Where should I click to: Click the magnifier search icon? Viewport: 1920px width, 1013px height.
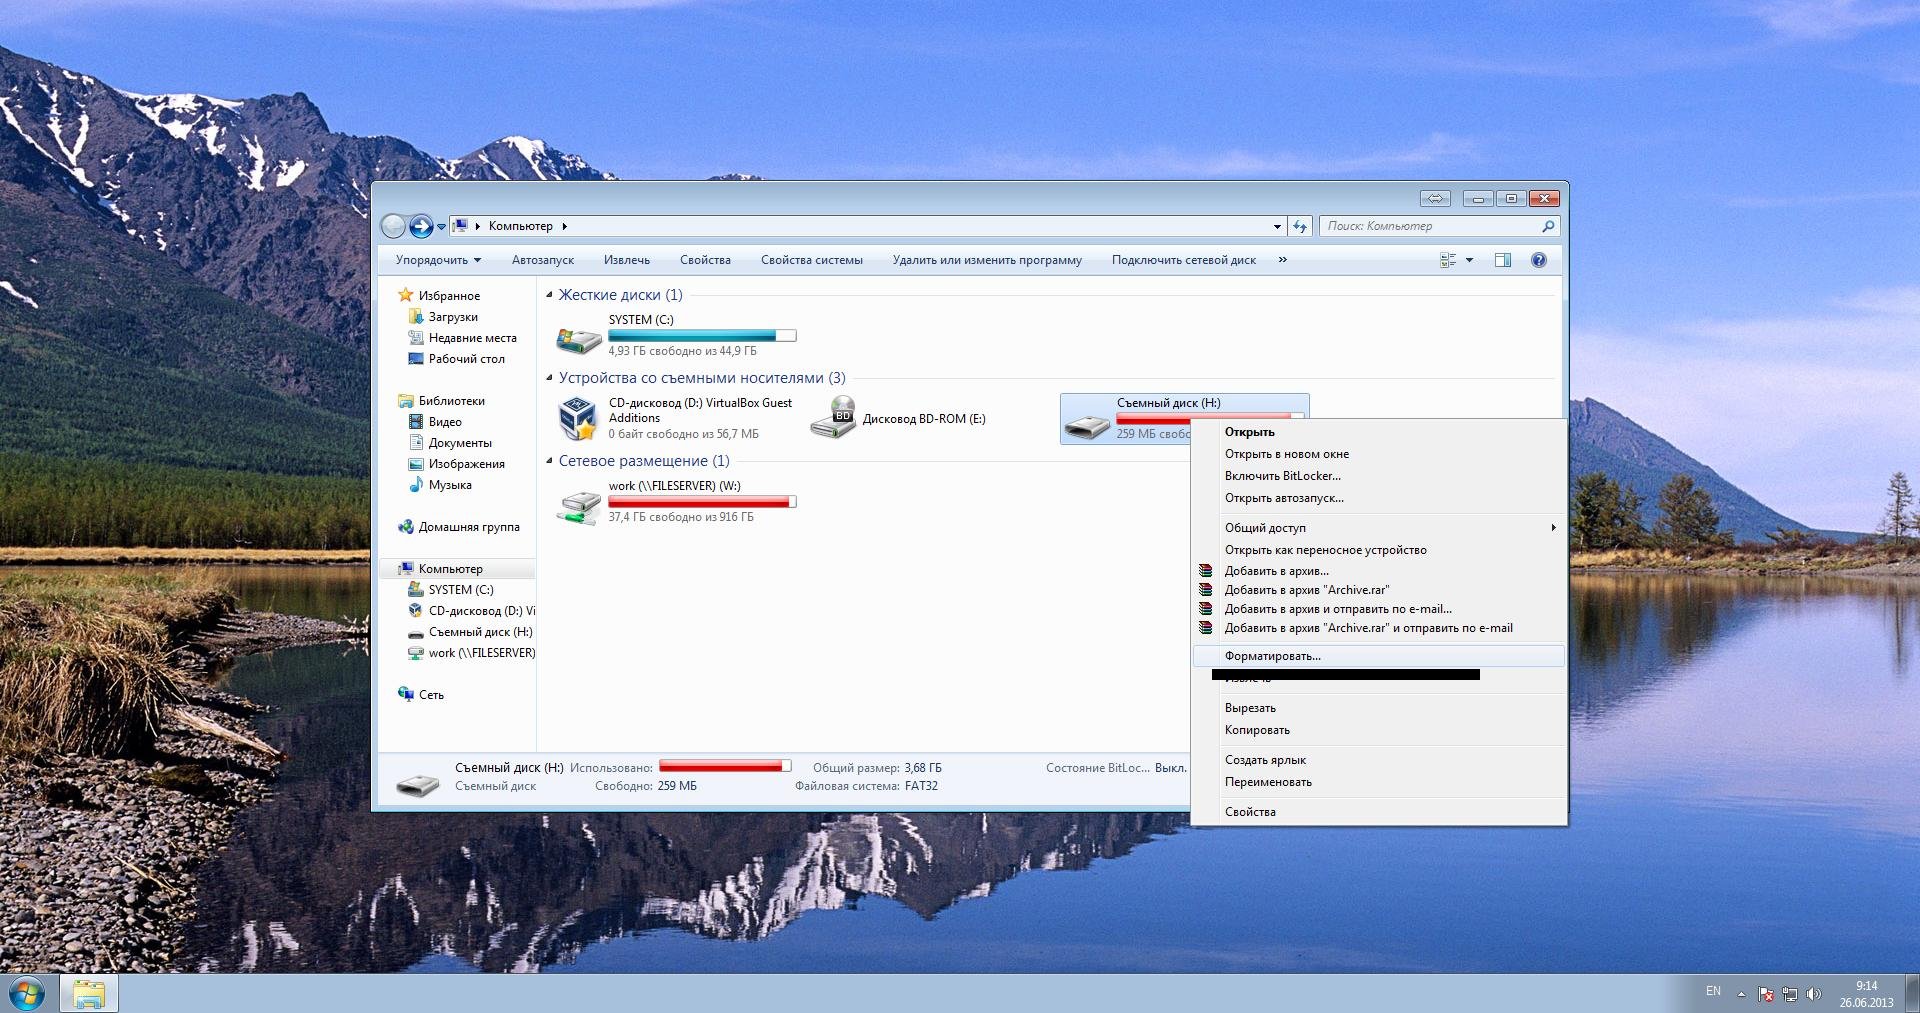1548,226
